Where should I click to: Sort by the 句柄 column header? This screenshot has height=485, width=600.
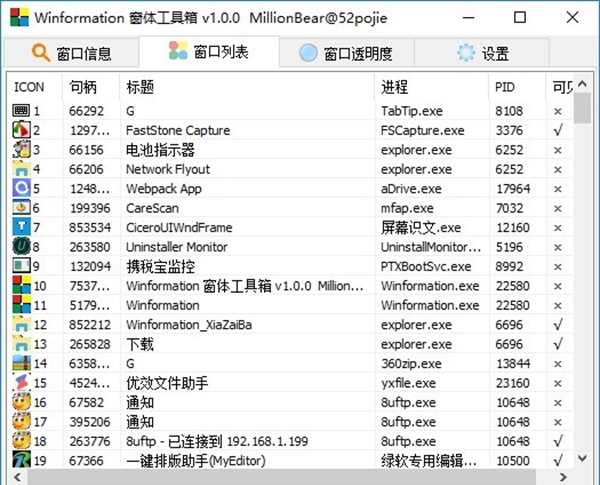point(91,87)
